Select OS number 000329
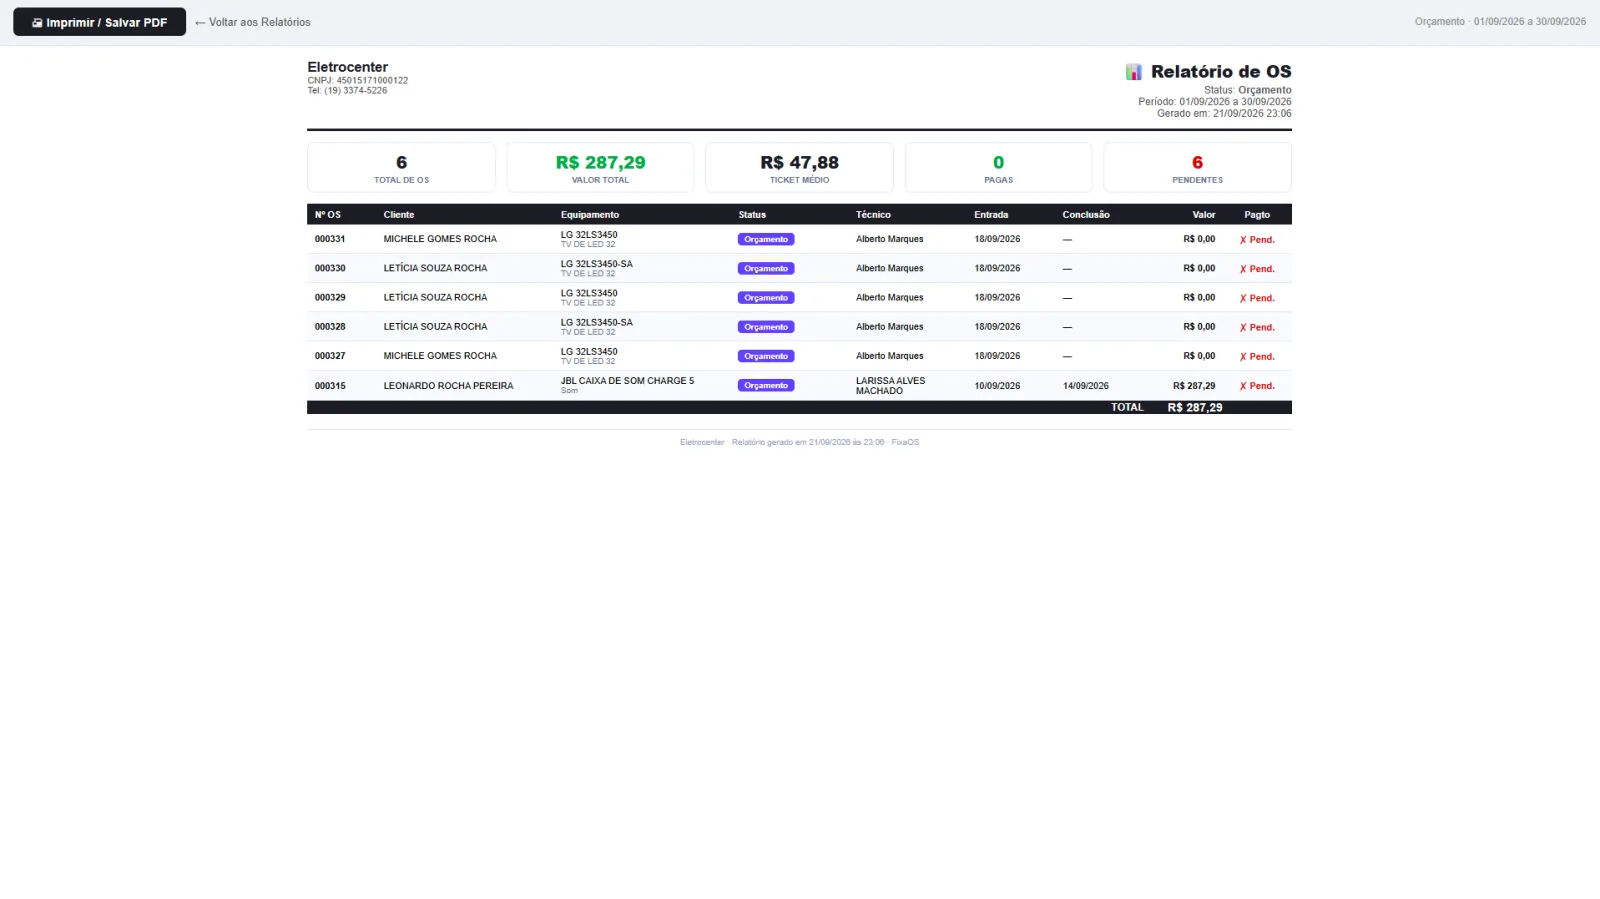1600x899 pixels. (330, 297)
